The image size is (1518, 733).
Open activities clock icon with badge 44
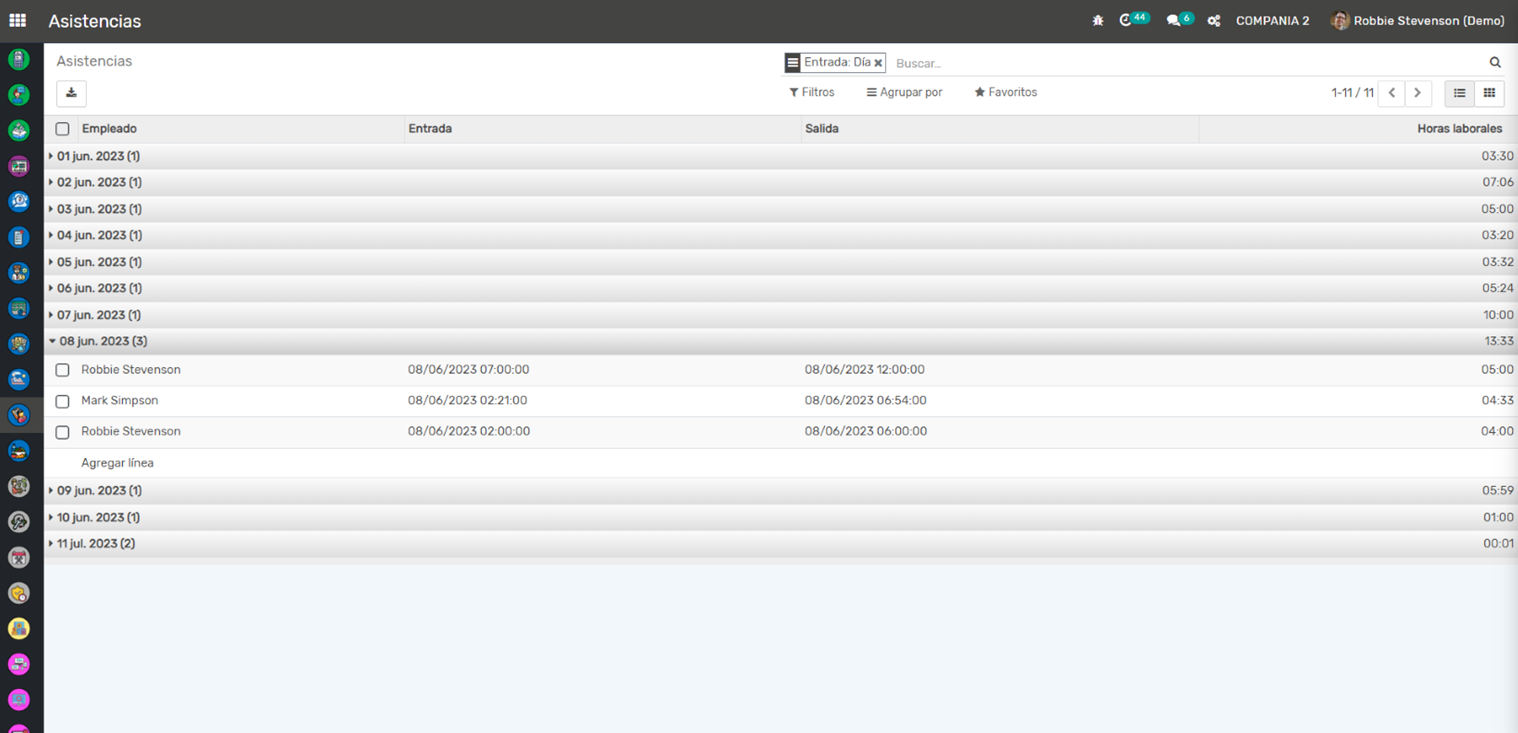(x=1127, y=21)
